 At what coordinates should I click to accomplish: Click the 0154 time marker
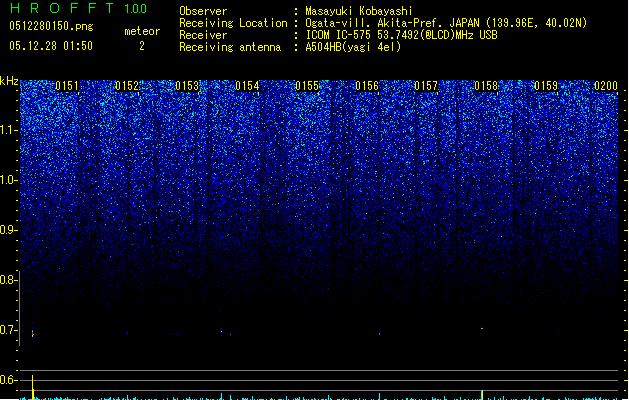pos(247,86)
